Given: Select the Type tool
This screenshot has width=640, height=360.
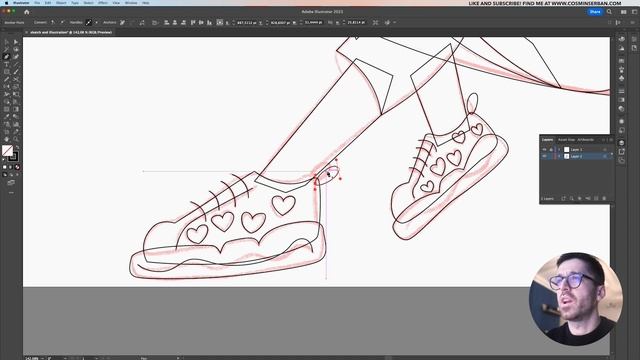Looking at the screenshot, I should 6,64.
